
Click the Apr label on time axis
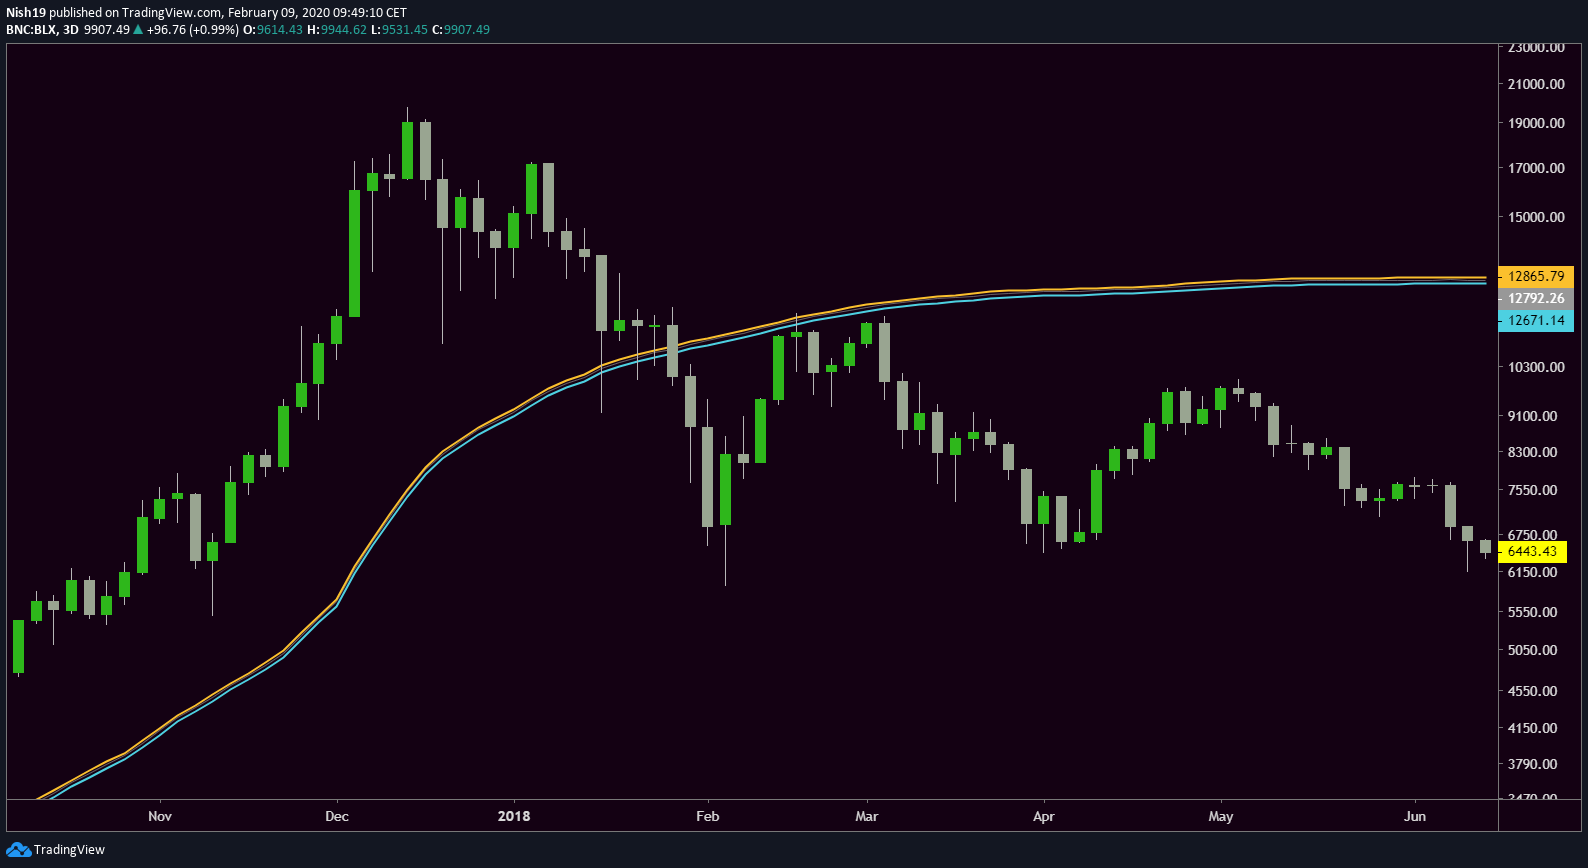click(x=1044, y=816)
